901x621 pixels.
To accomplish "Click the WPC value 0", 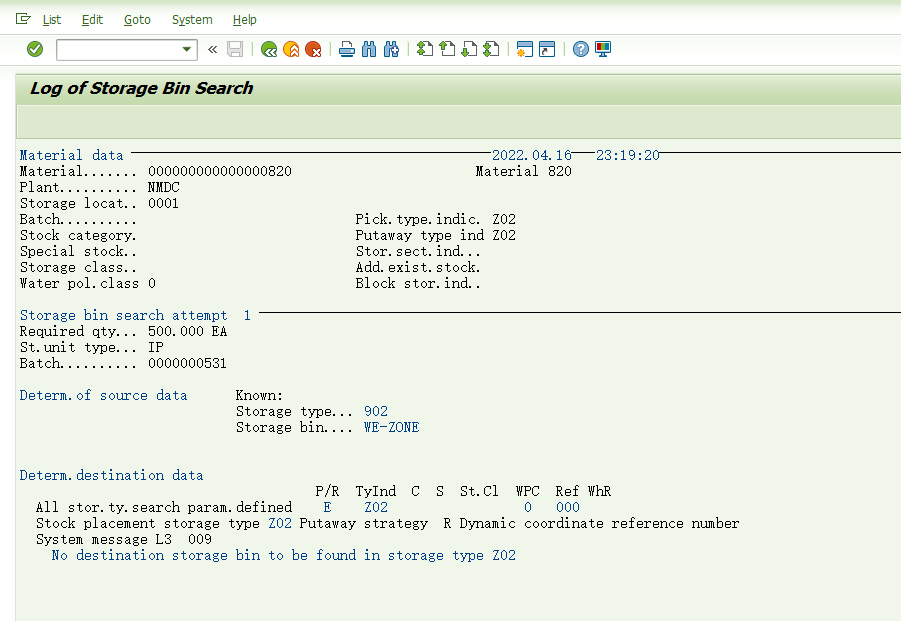I will (x=527, y=507).
